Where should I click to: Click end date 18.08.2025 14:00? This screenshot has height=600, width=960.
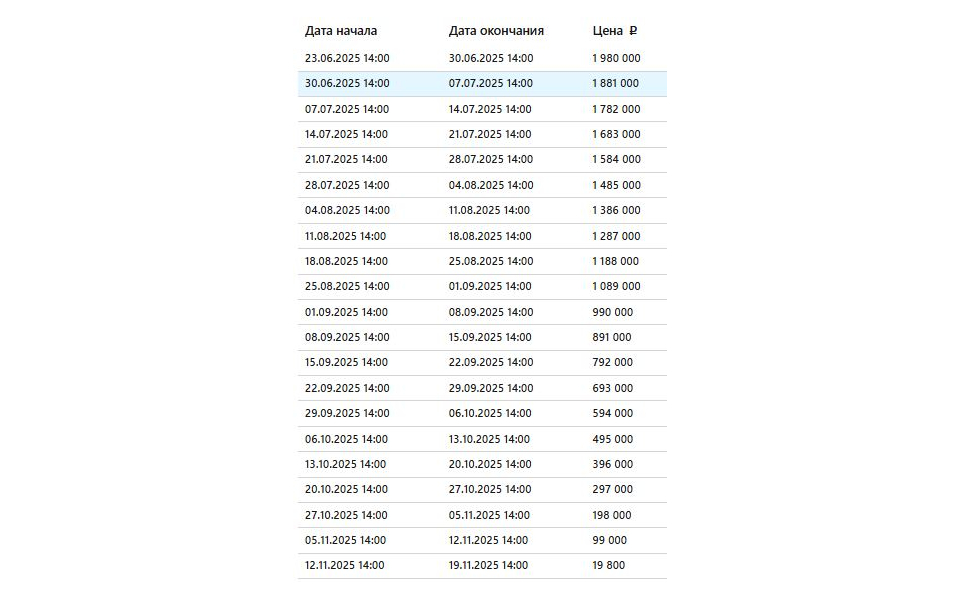(490, 236)
